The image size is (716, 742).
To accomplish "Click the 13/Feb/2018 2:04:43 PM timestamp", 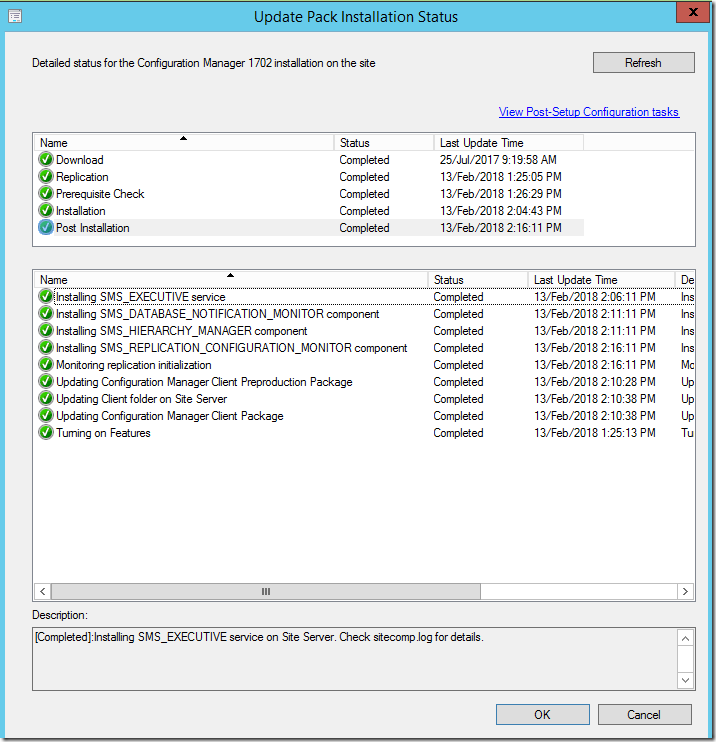I will coord(501,211).
